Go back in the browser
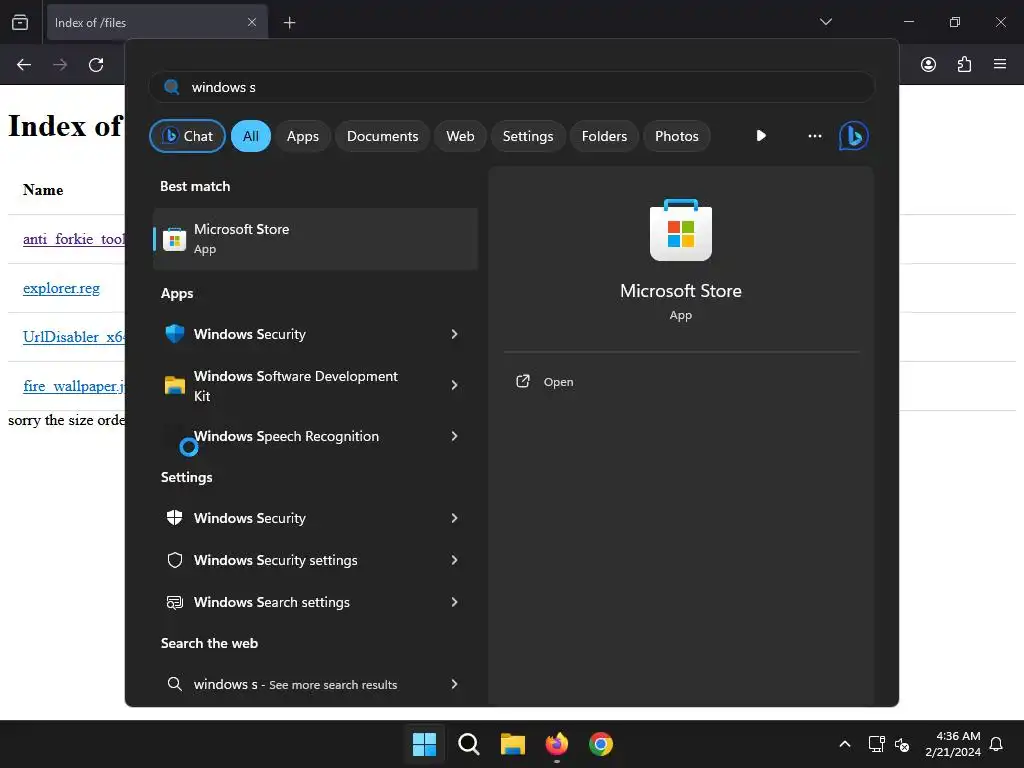The image size is (1024, 768). coord(24,65)
